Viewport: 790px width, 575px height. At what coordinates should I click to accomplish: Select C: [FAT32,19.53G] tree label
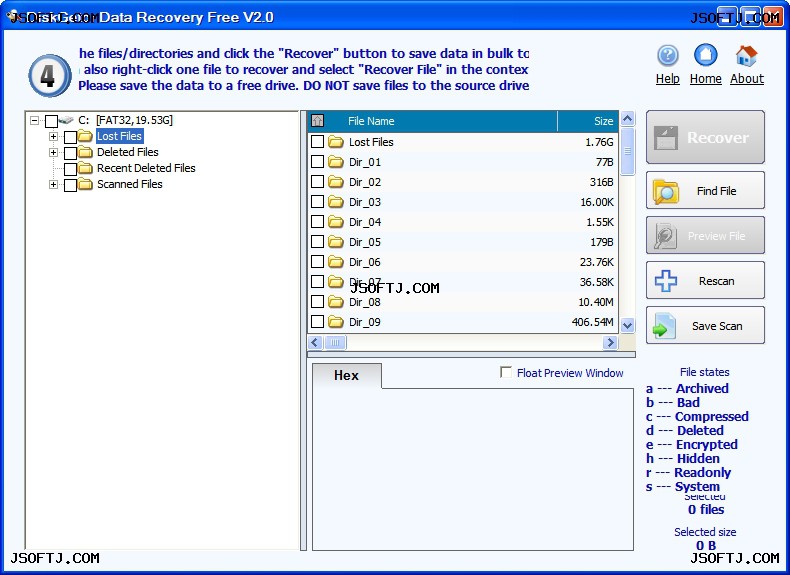click(x=125, y=120)
